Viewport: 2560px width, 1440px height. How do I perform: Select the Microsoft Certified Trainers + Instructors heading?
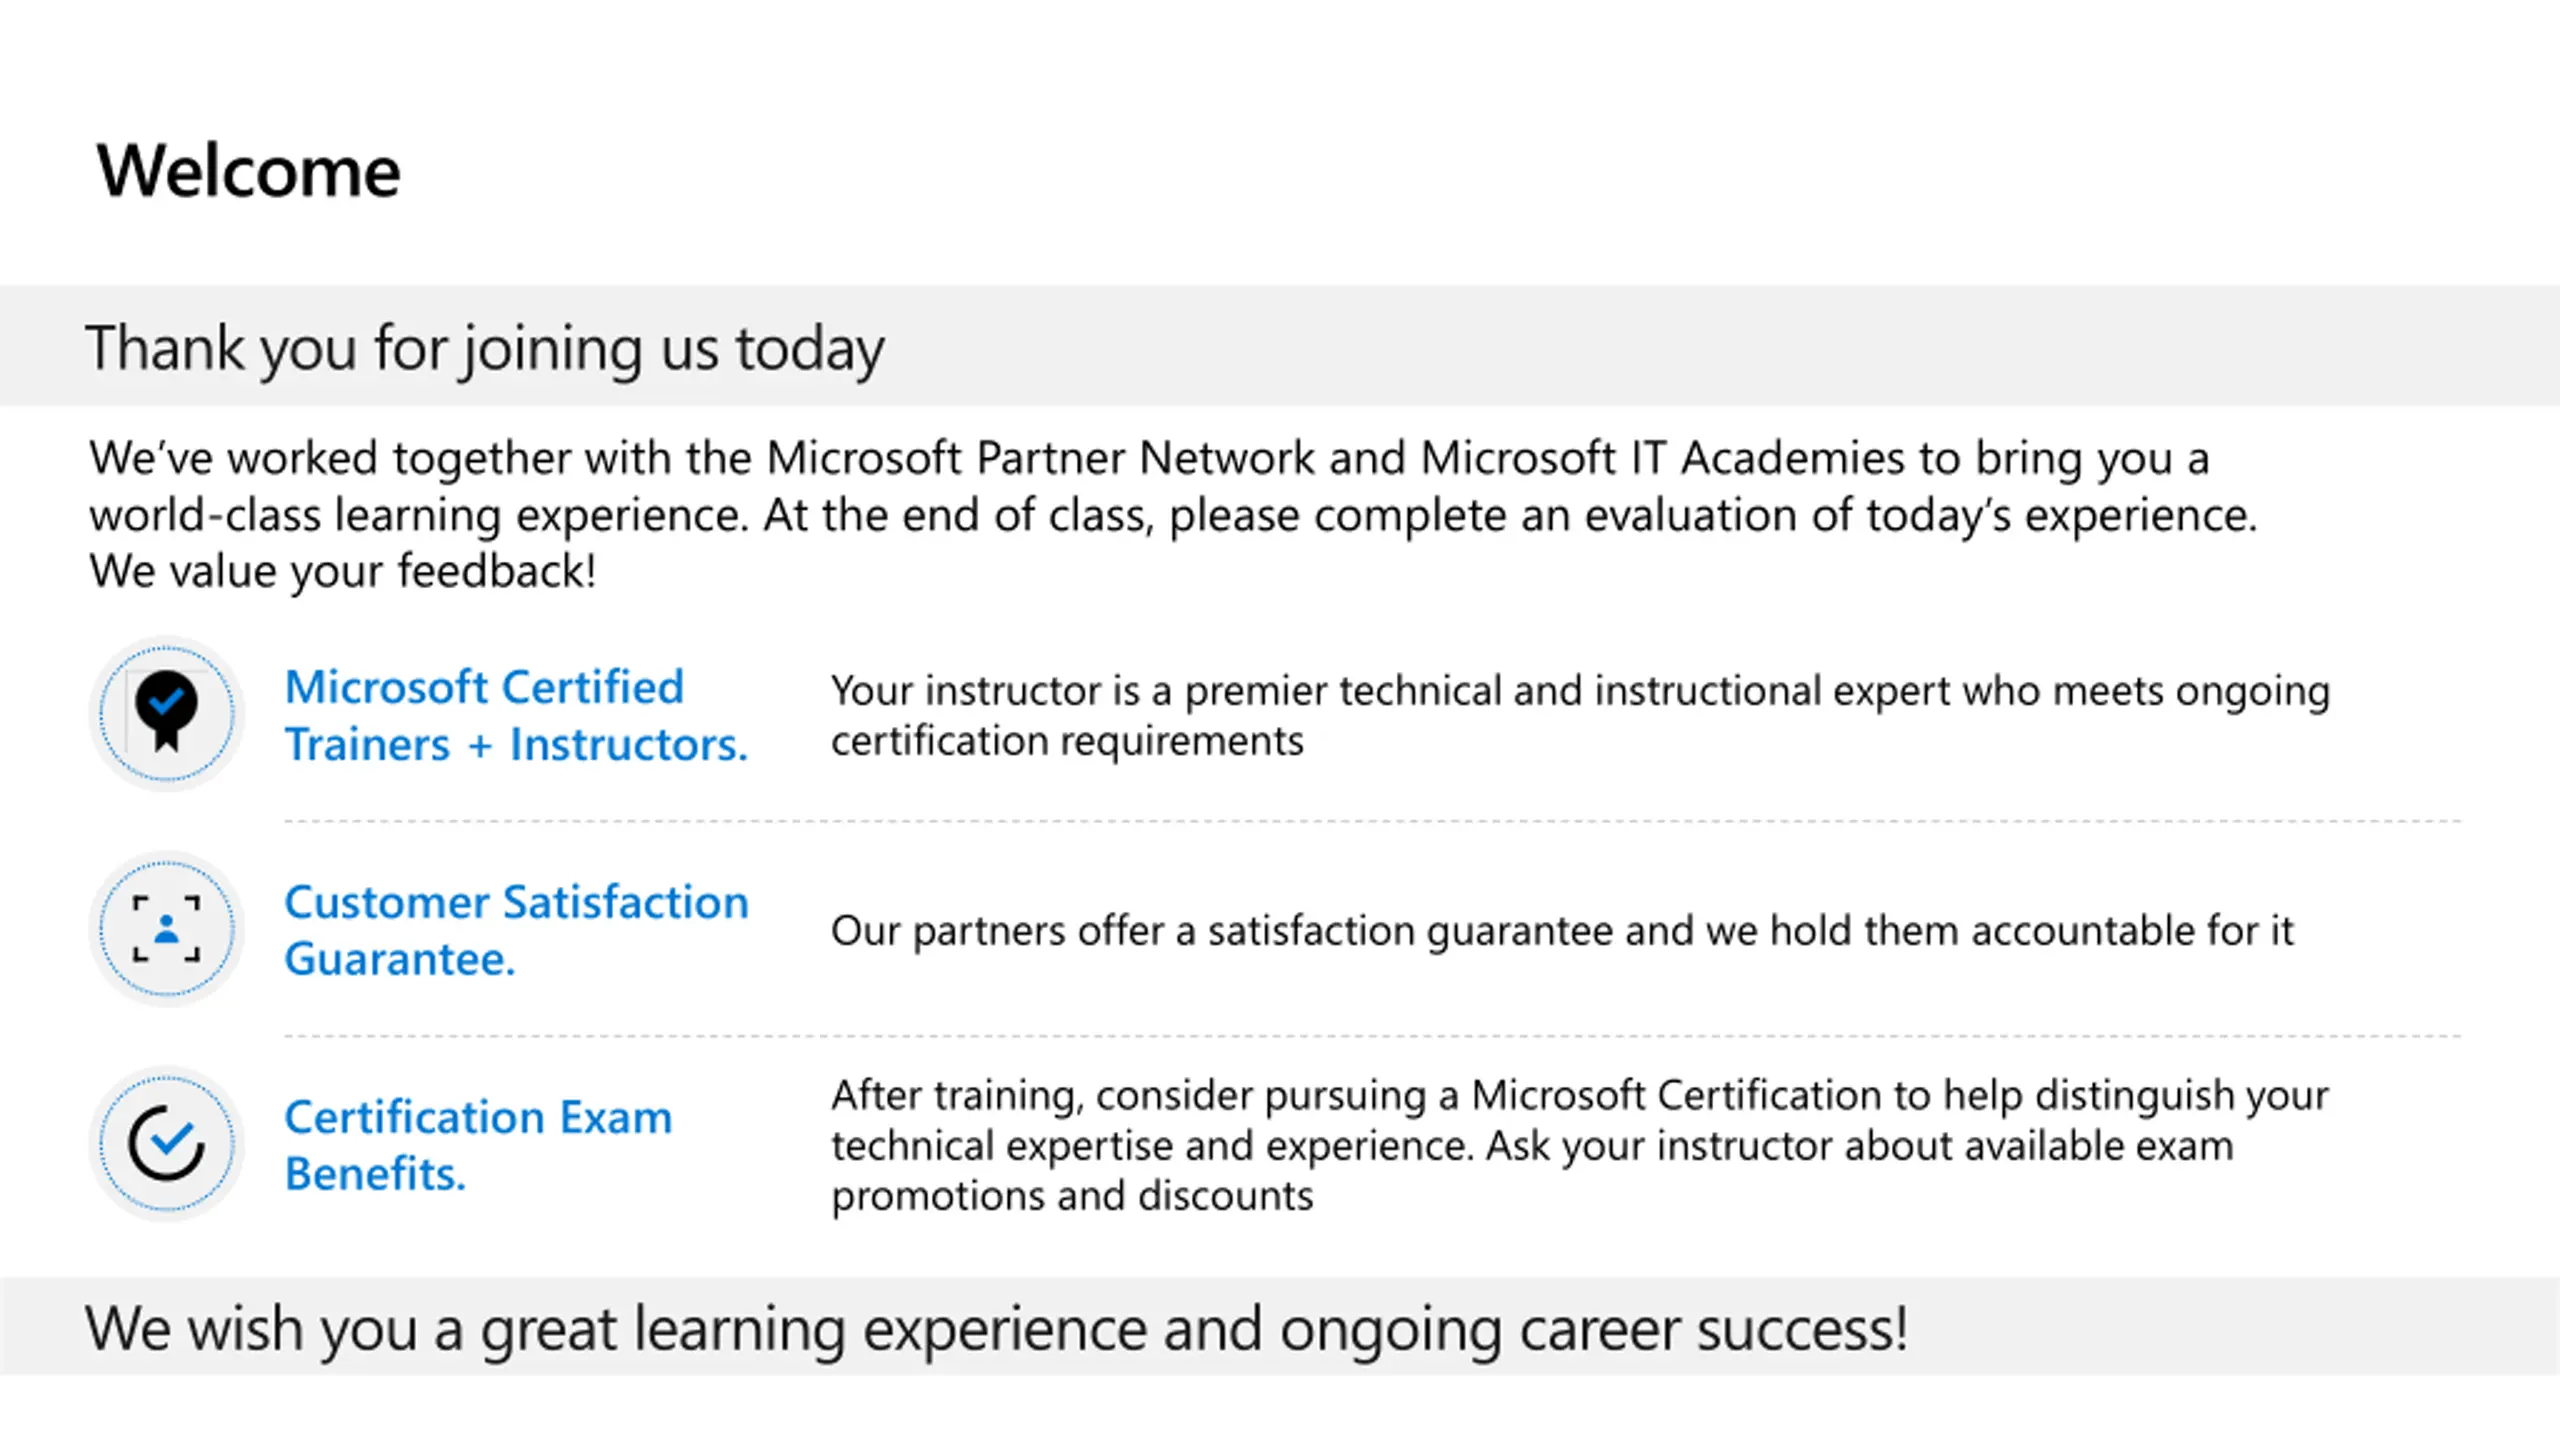(516, 716)
